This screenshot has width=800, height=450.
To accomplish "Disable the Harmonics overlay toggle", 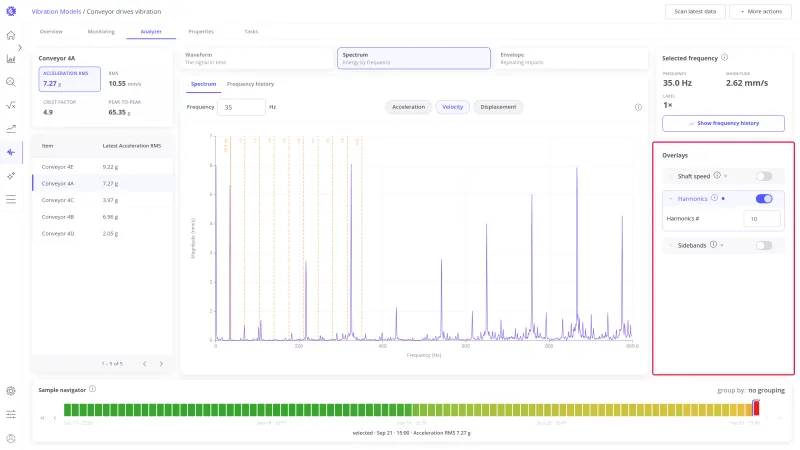I will point(764,199).
